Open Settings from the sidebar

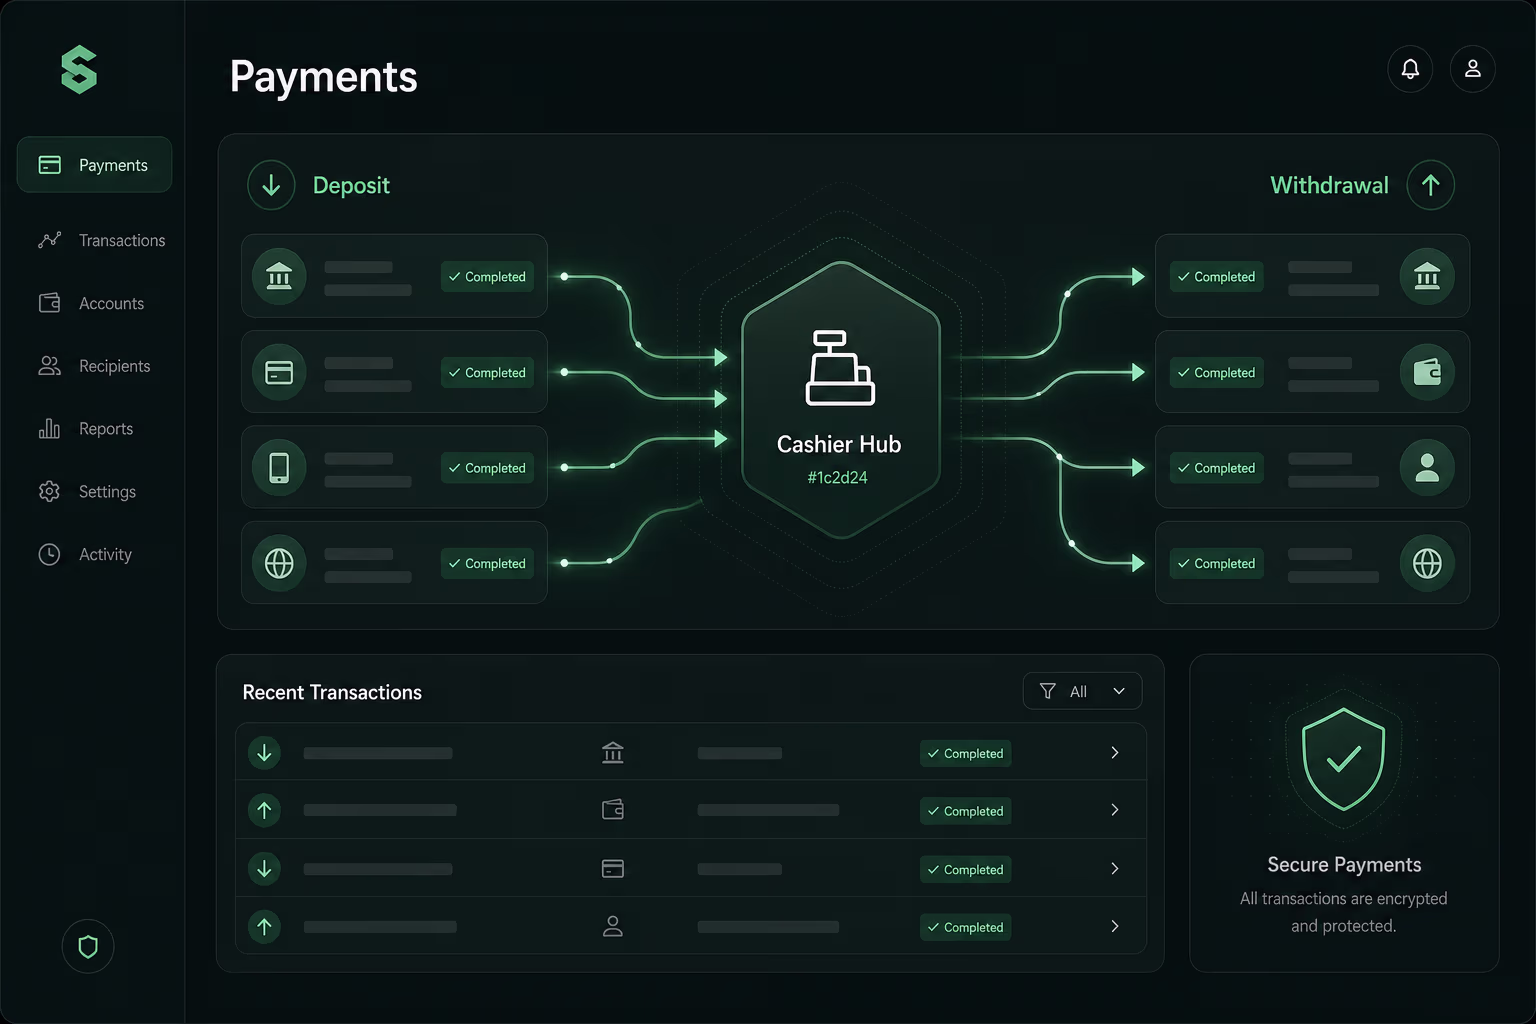pyautogui.click(x=87, y=492)
